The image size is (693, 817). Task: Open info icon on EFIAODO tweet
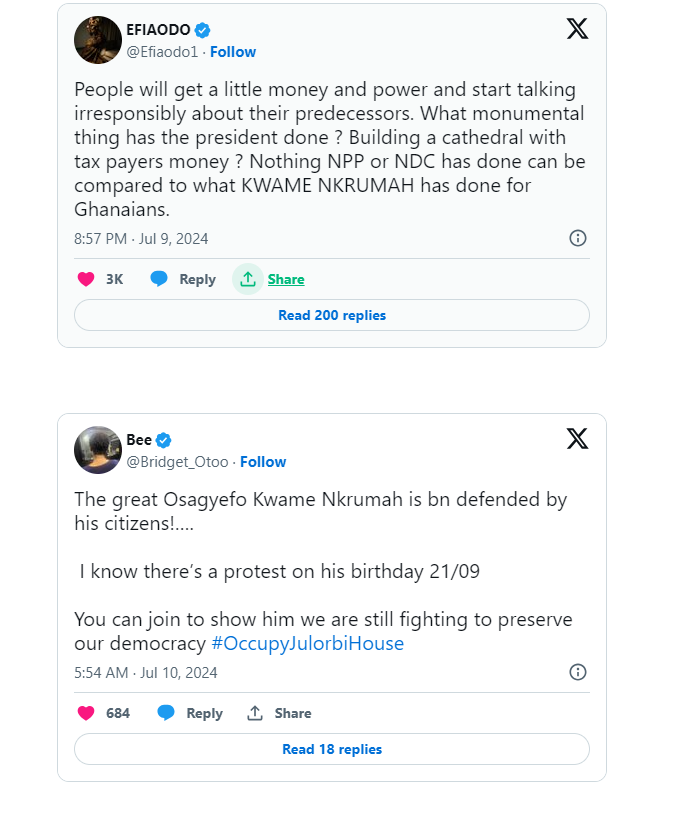point(577,238)
